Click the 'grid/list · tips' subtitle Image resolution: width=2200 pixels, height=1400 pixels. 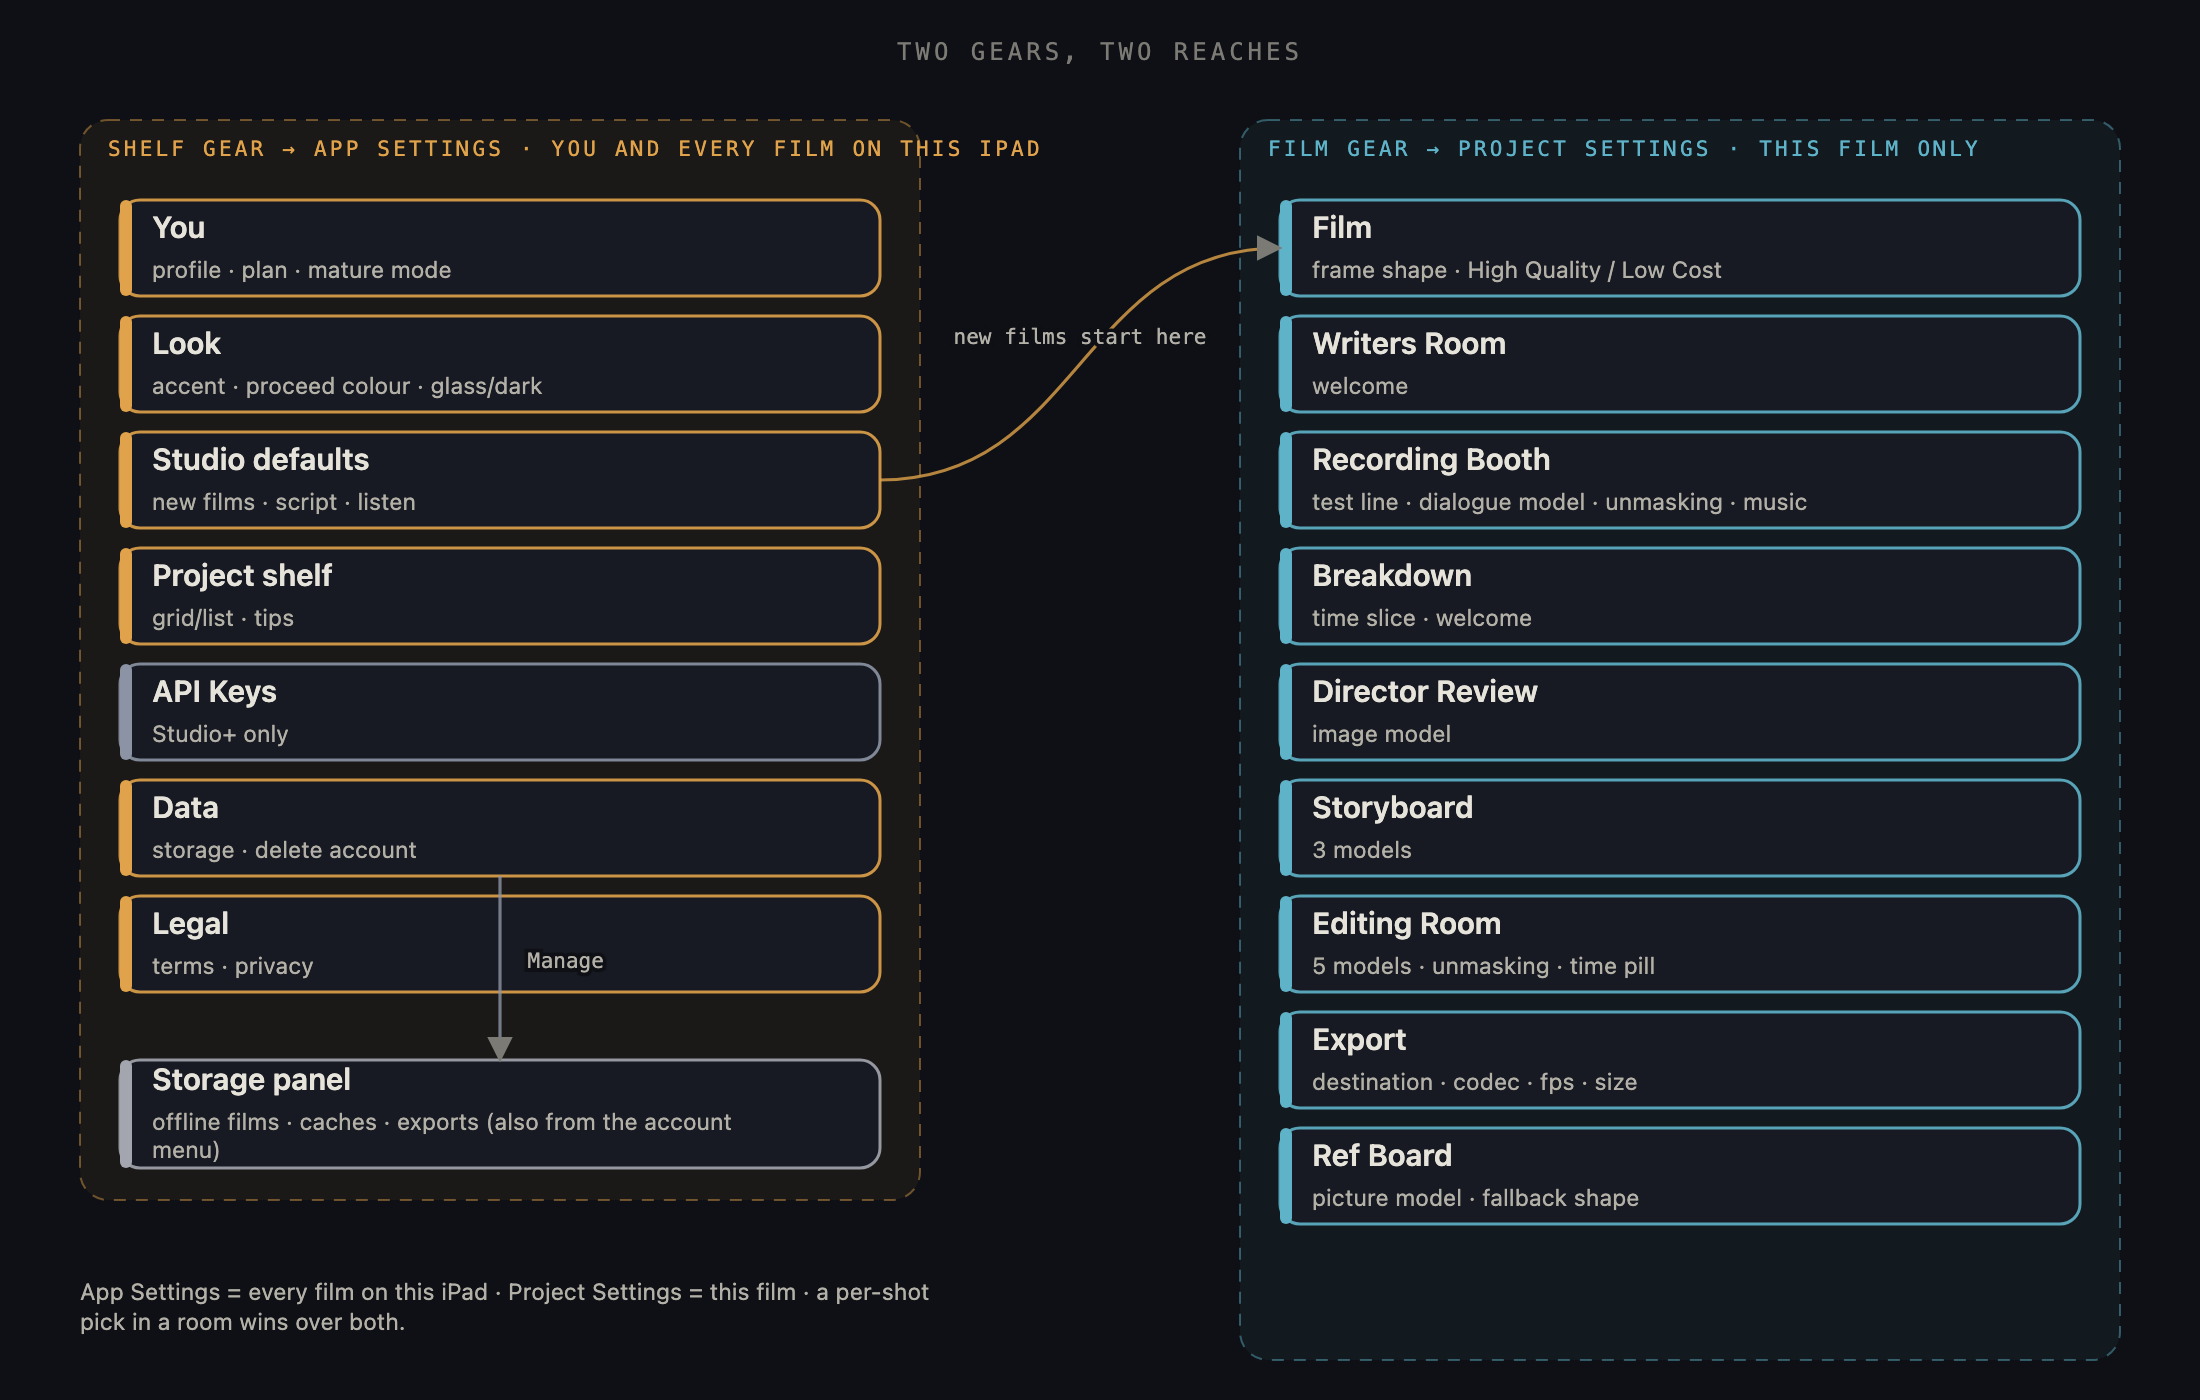pyautogui.click(x=223, y=618)
